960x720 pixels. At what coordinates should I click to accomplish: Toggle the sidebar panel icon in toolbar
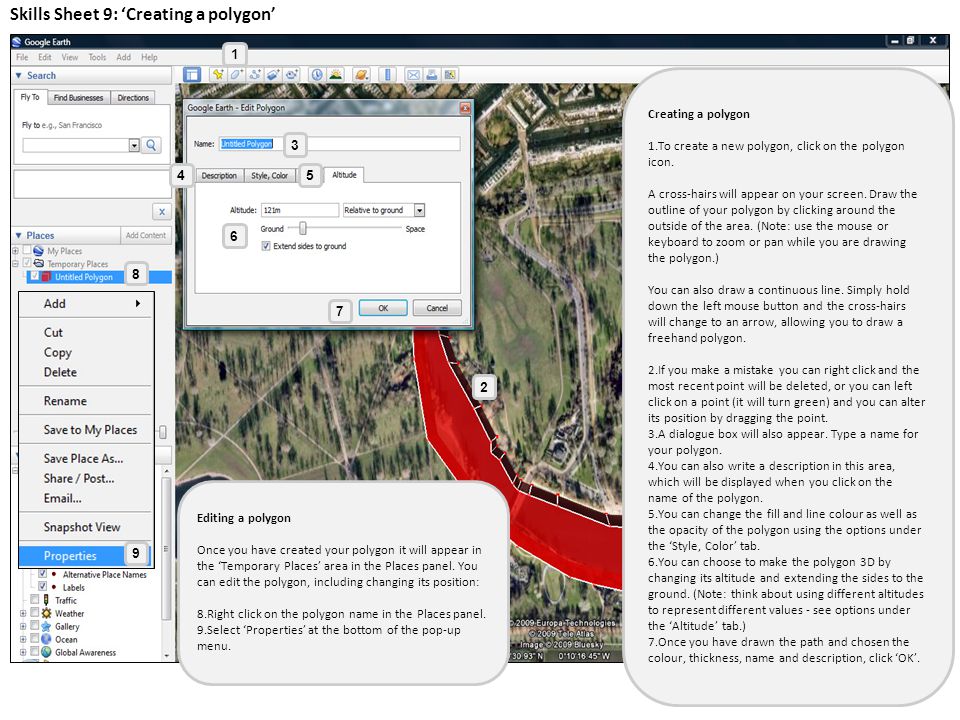click(x=192, y=75)
